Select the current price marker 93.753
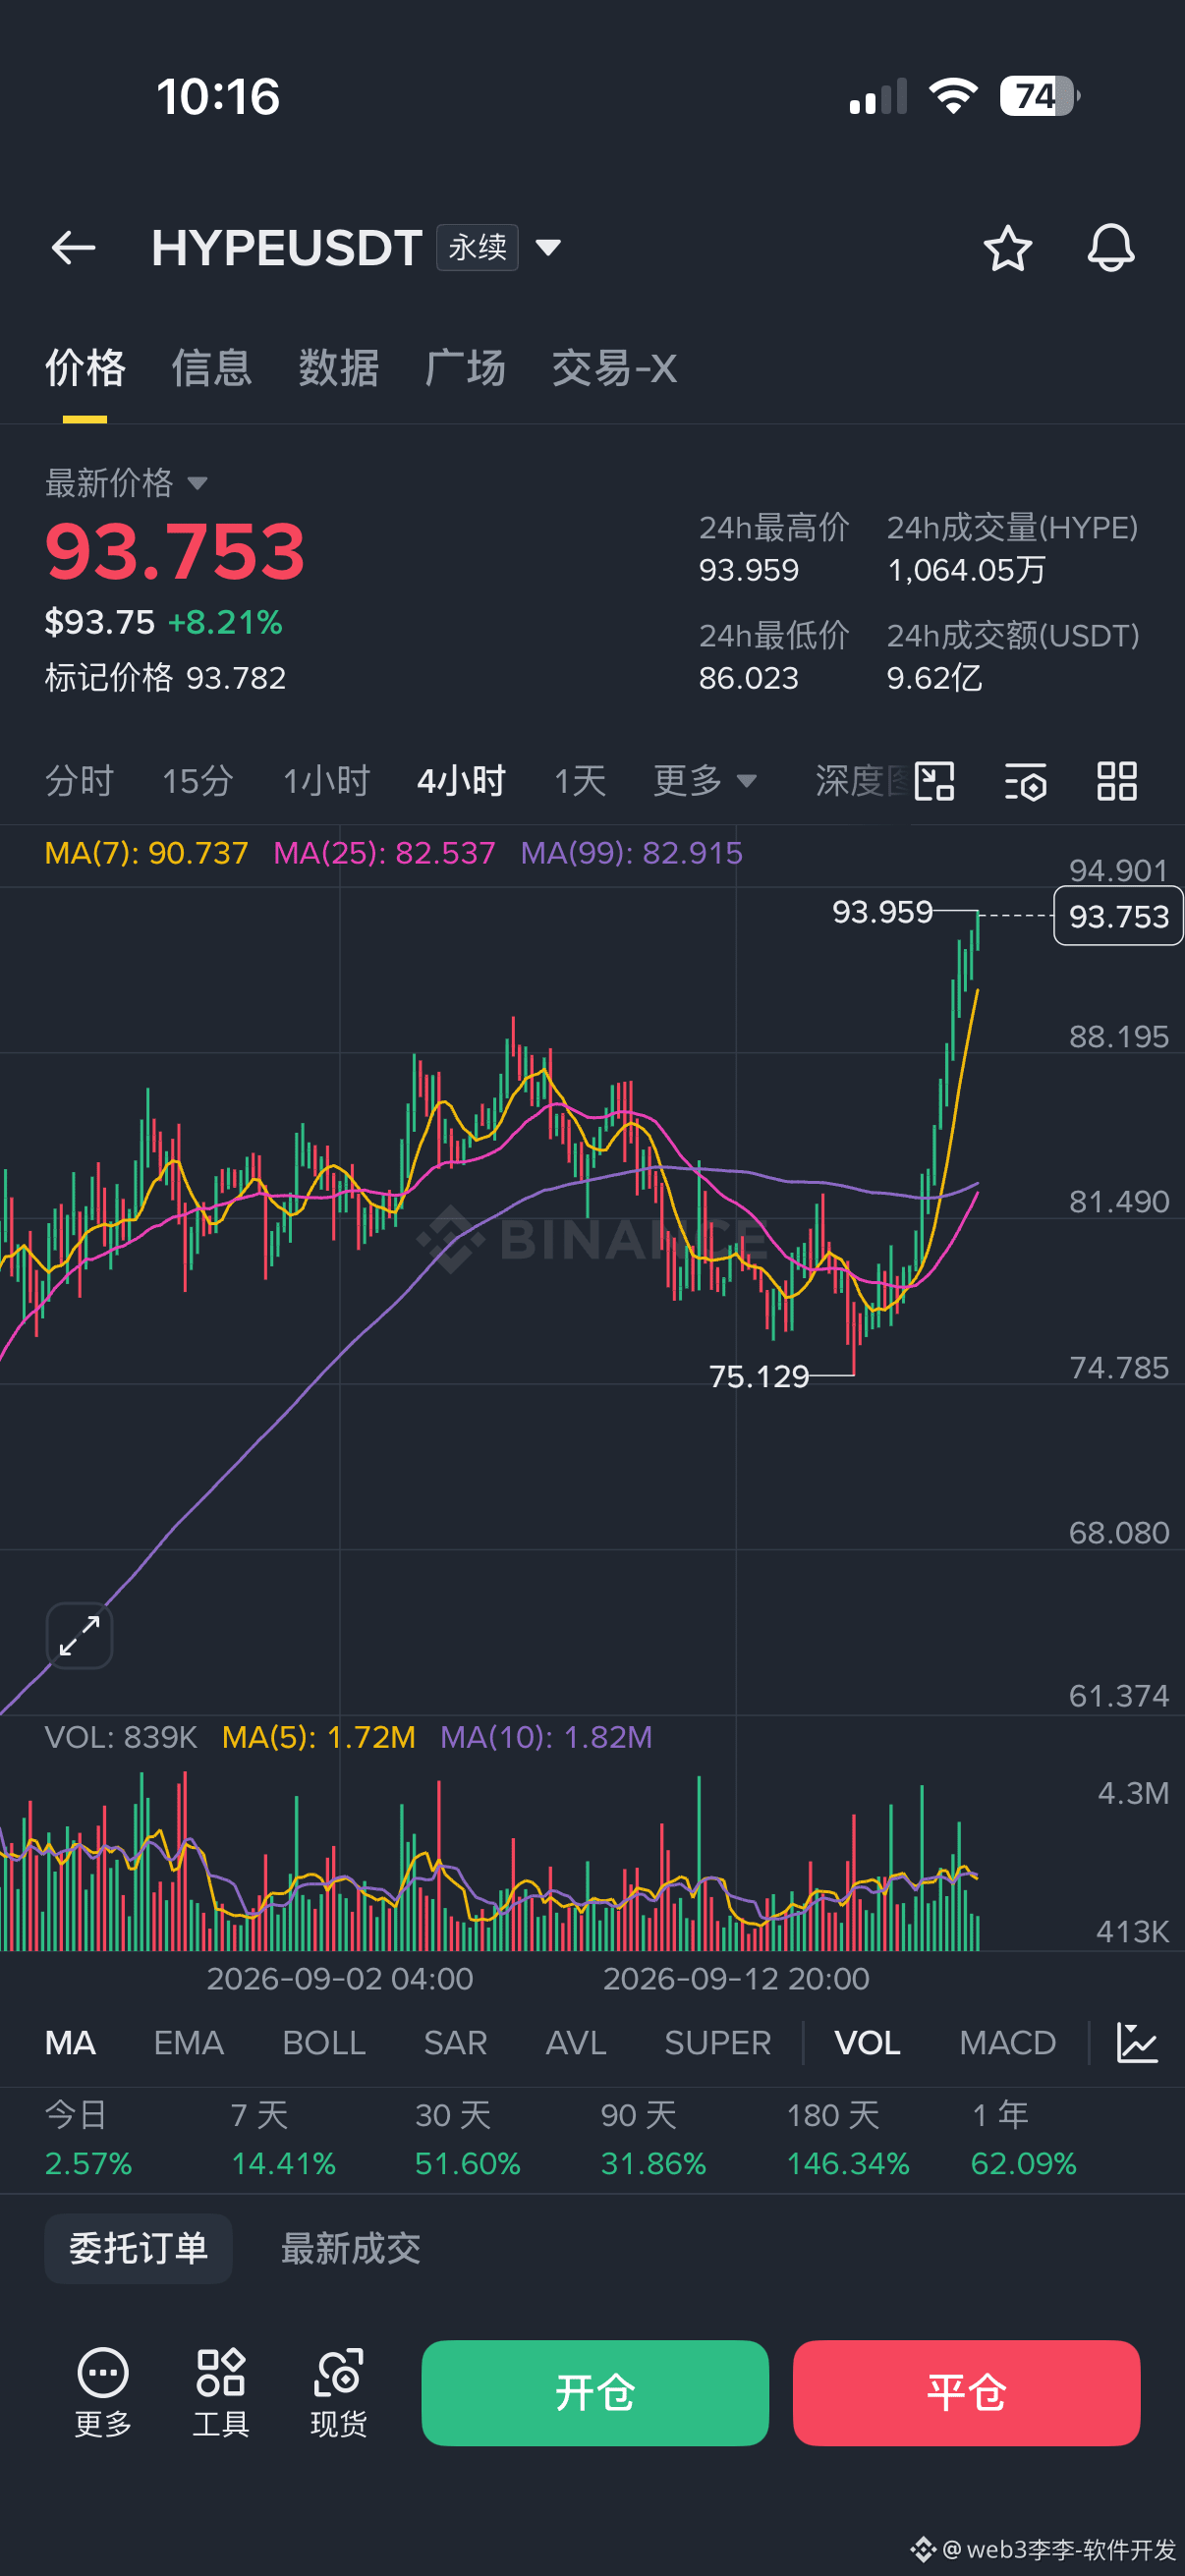The height and width of the screenshot is (2576, 1185). tap(1118, 916)
